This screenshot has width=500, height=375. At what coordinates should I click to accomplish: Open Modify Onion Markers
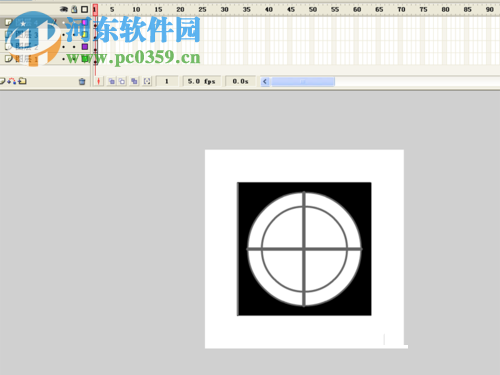pos(147,81)
